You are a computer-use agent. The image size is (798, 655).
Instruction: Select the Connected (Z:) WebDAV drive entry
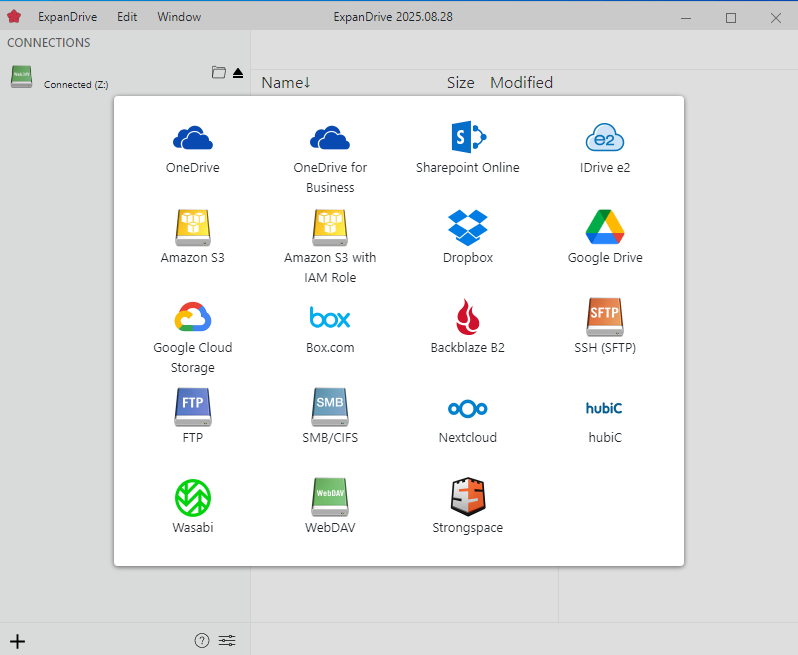pyautogui.click(x=125, y=77)
